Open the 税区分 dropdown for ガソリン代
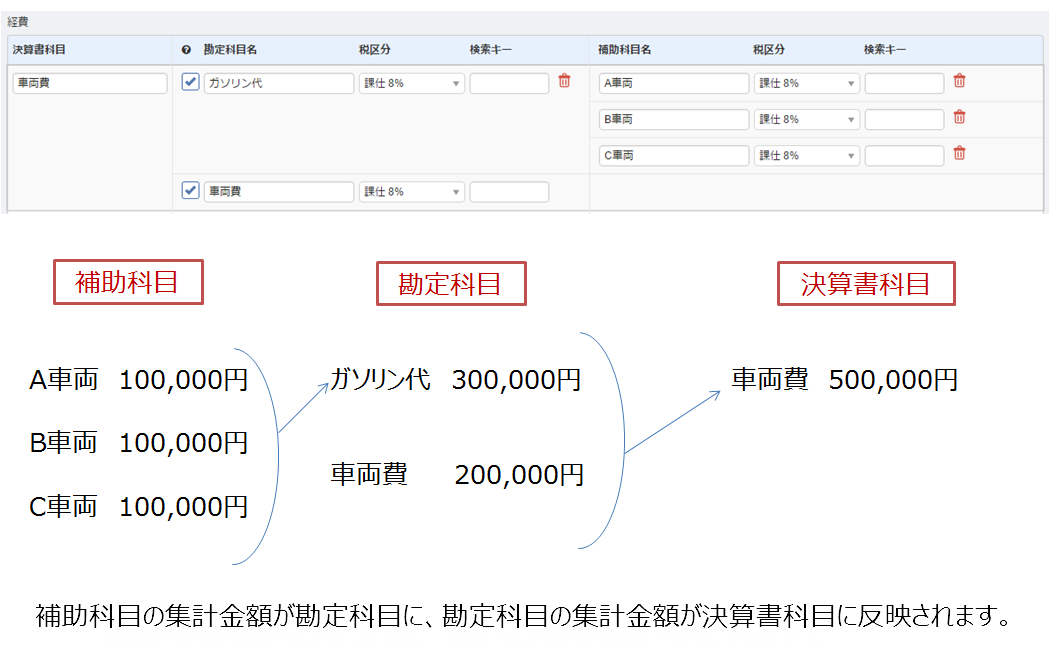 tap(411, 84)
